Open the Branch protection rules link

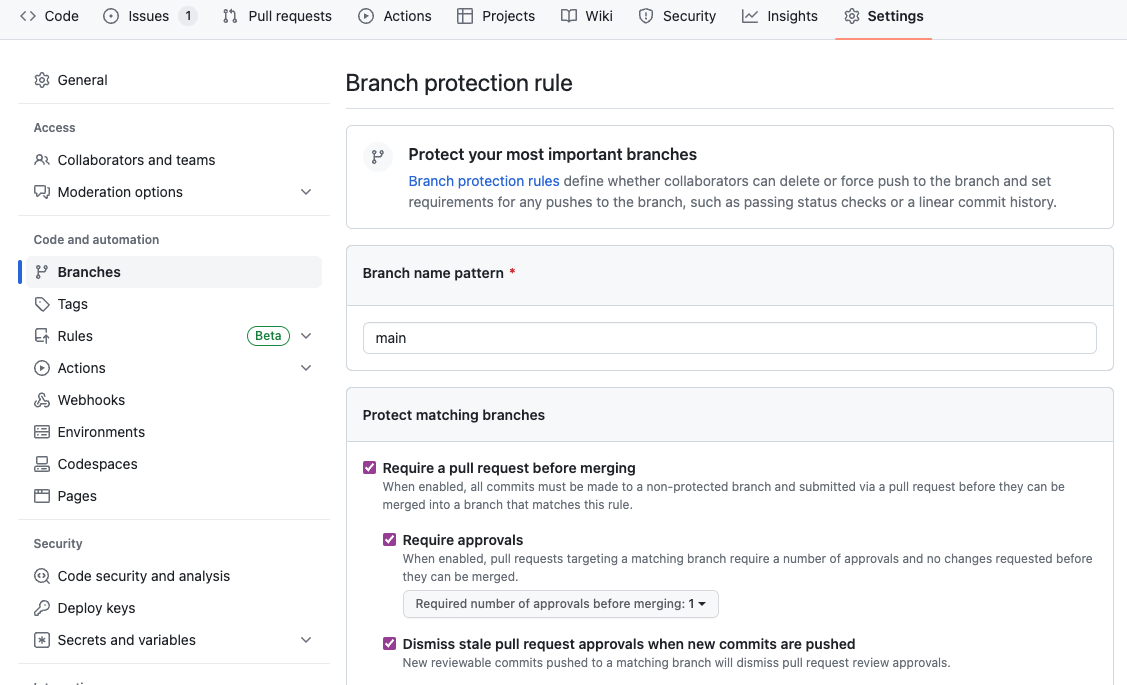pyautogui.click(x=484, y=181)
